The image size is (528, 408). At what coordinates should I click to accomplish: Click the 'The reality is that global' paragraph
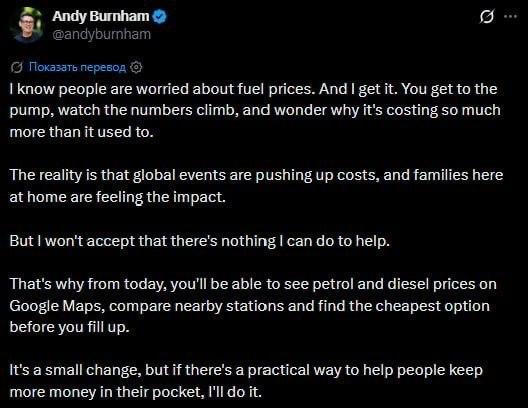pos(256,186)
